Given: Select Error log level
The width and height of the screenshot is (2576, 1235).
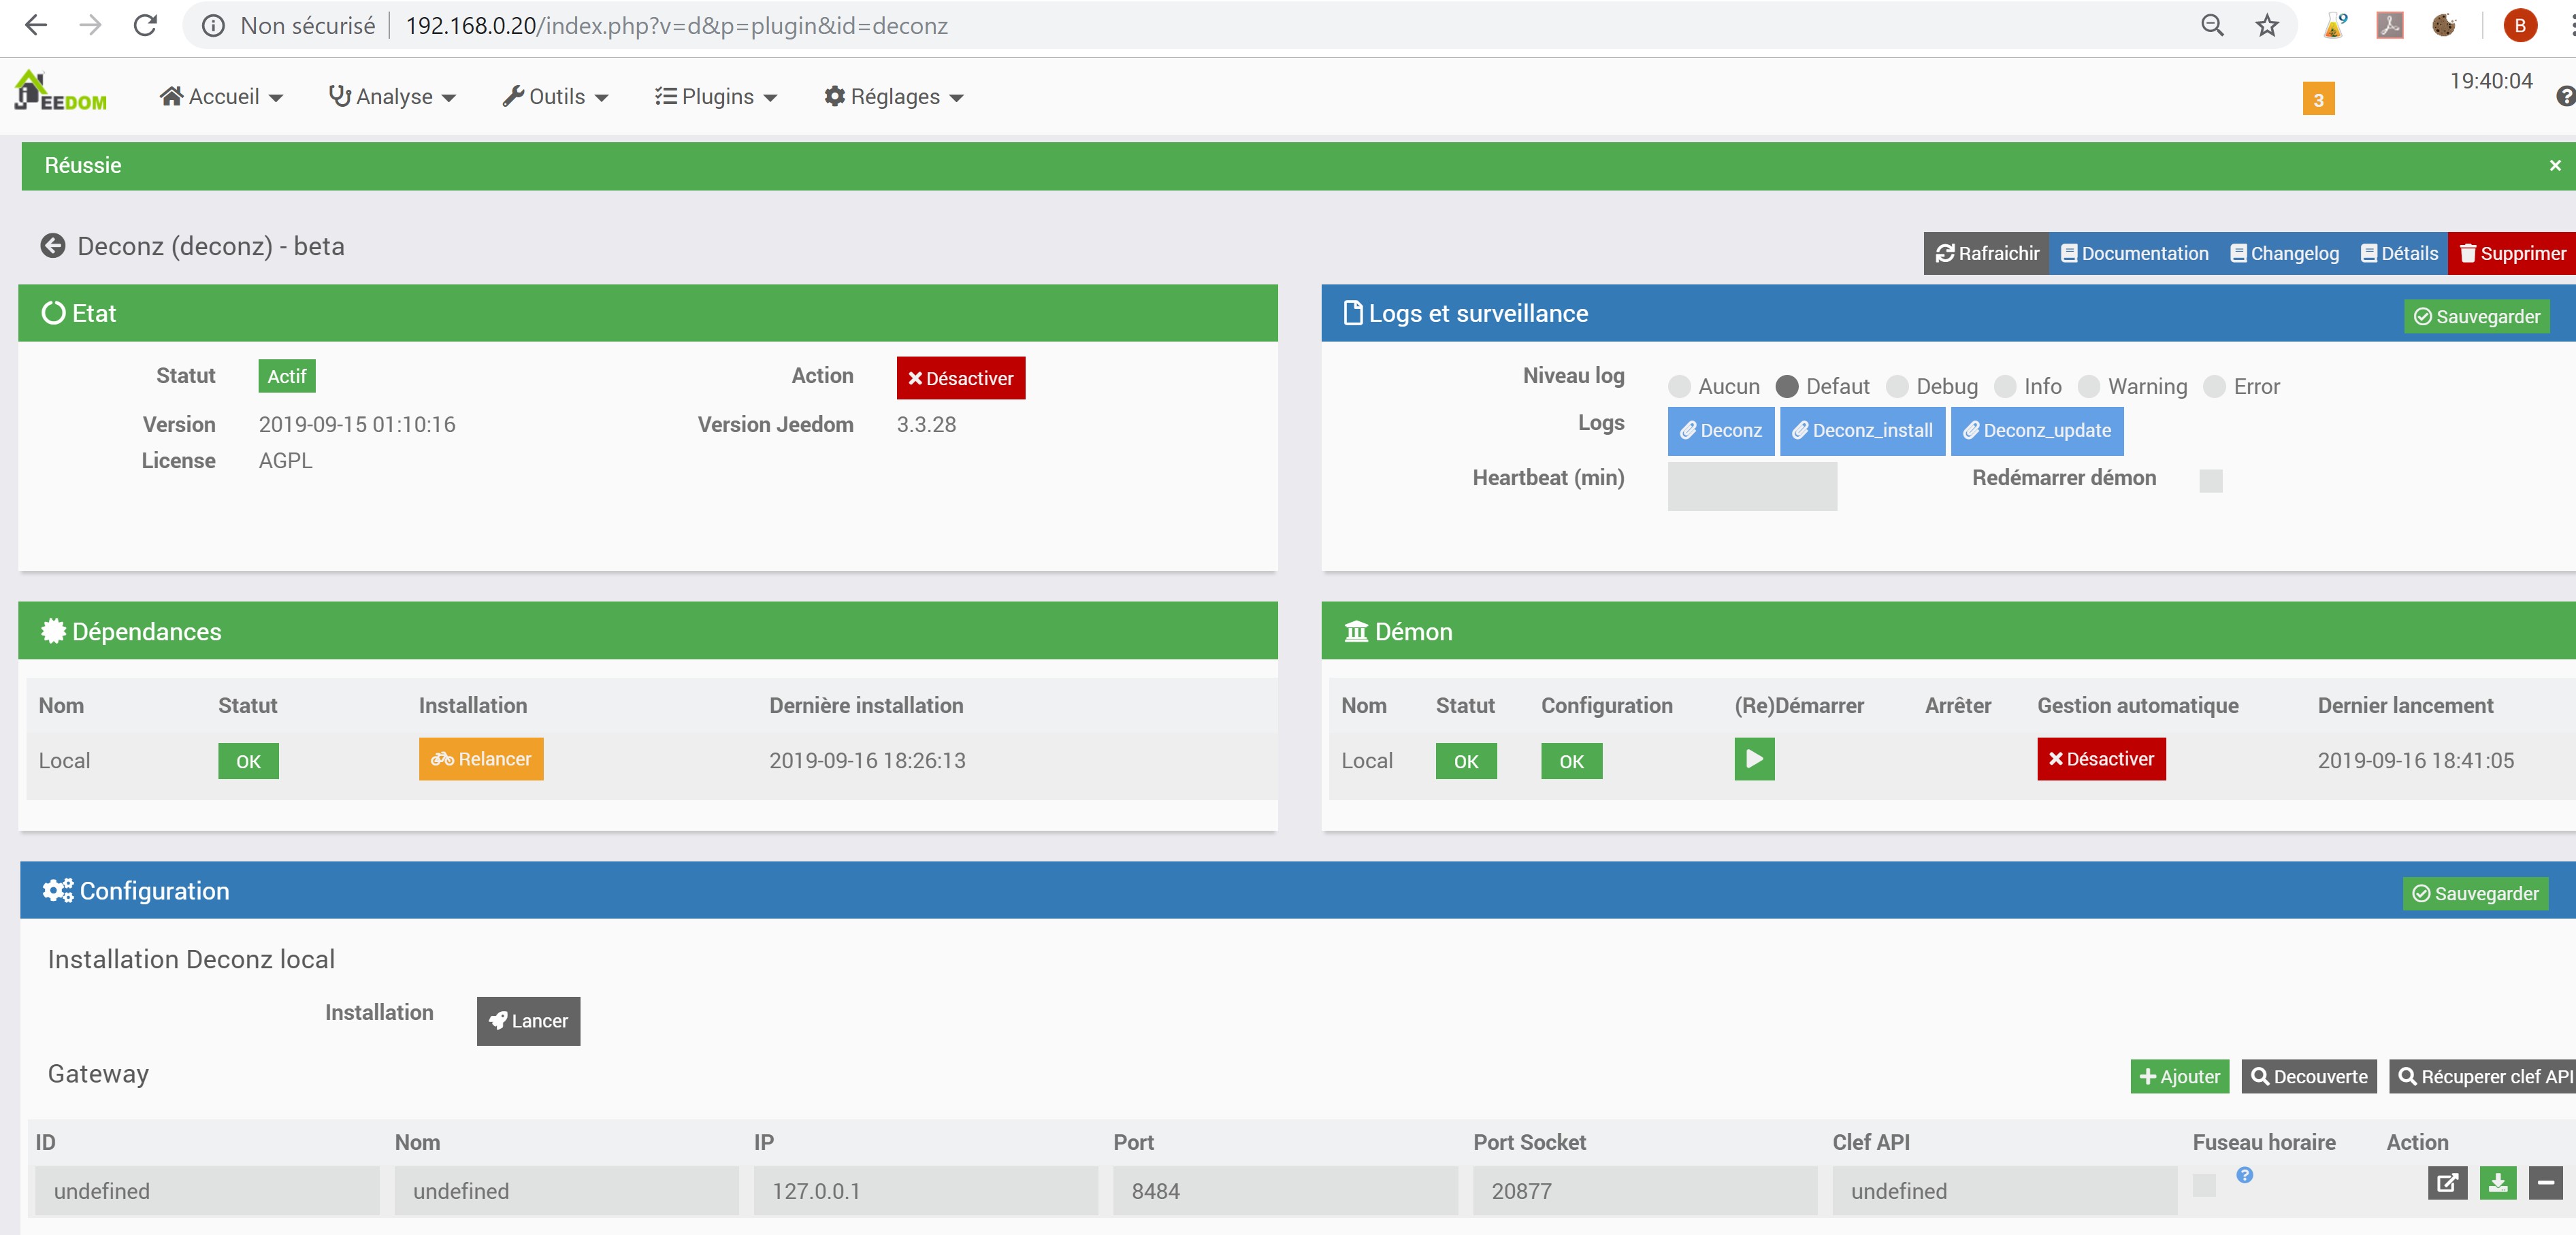Looking at the screenshot, I should 2215,386.
